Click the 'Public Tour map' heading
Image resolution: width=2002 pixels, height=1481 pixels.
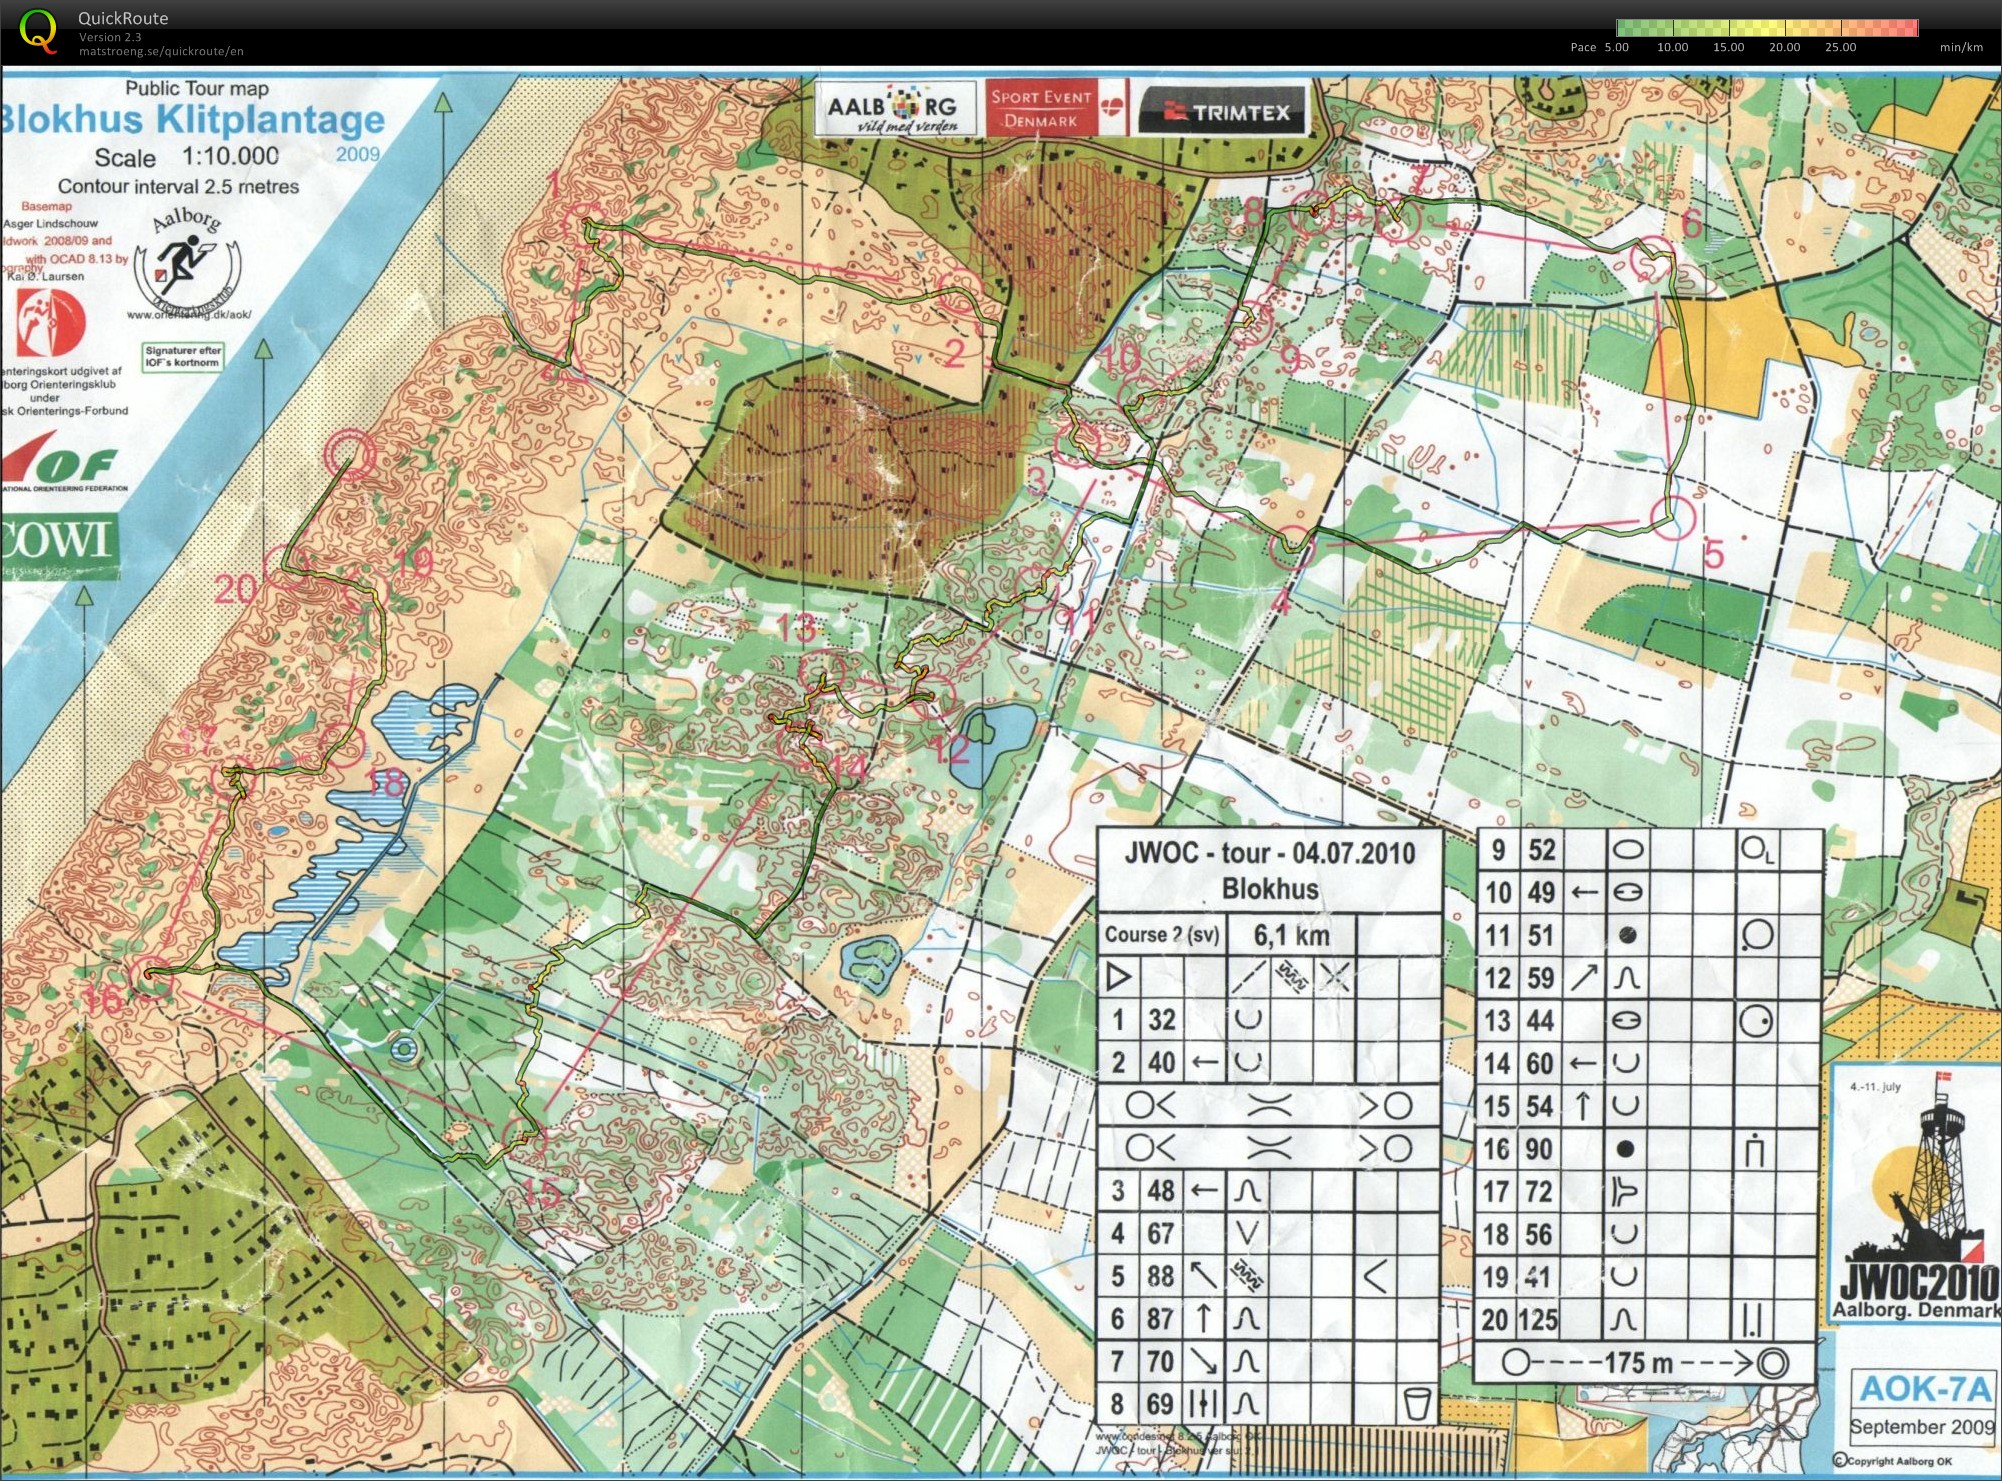point(197,88)
